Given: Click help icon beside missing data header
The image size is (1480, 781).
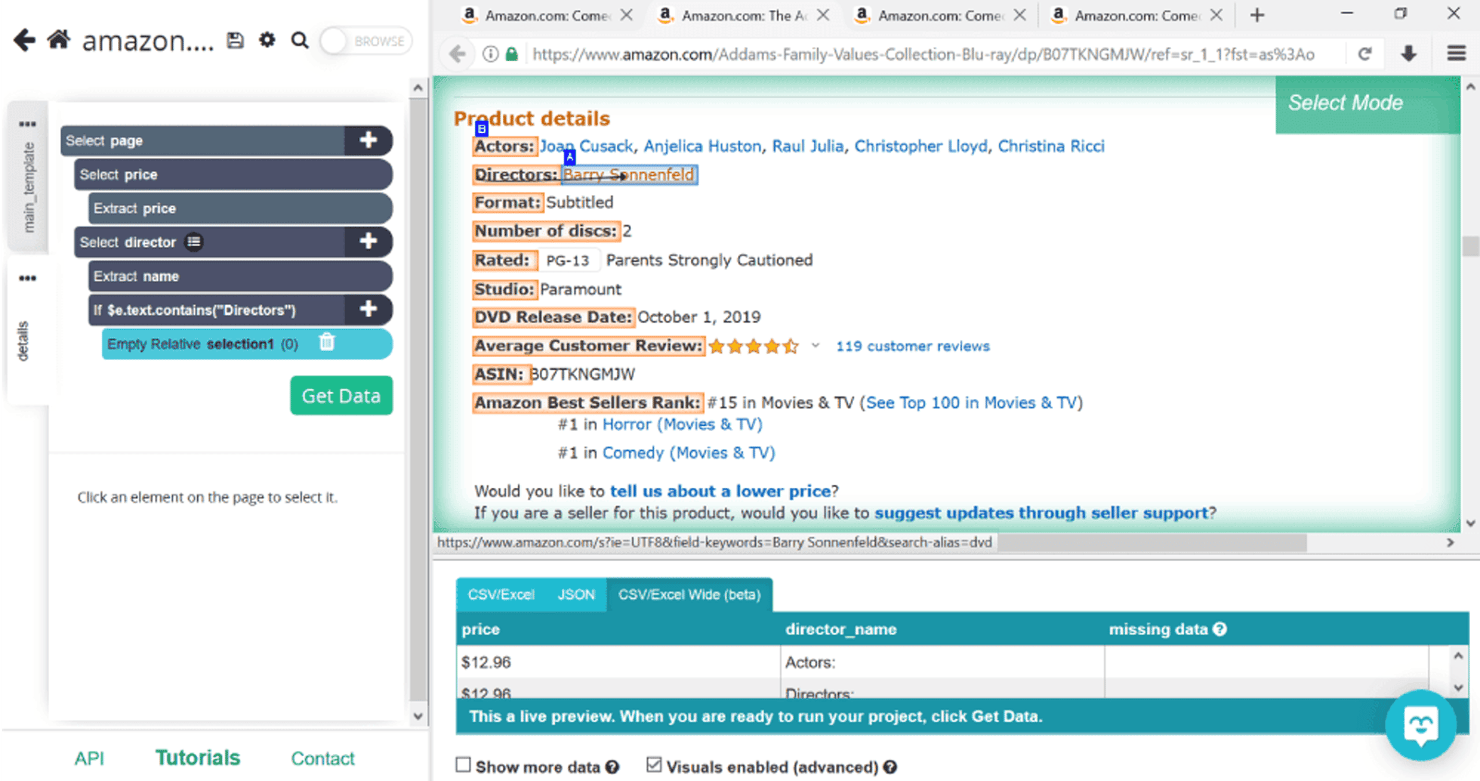Looking at the screenshot, I should [1220, 629].
